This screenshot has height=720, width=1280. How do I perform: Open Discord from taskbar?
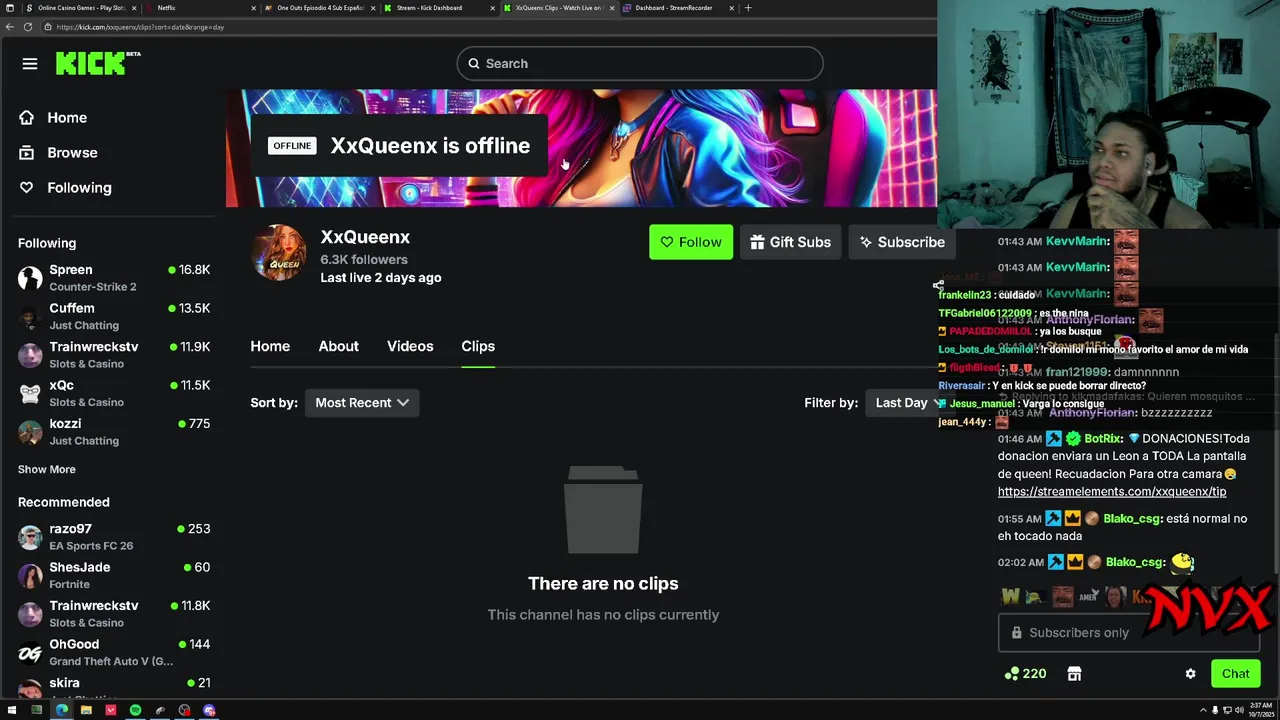[x=209, y=710]
